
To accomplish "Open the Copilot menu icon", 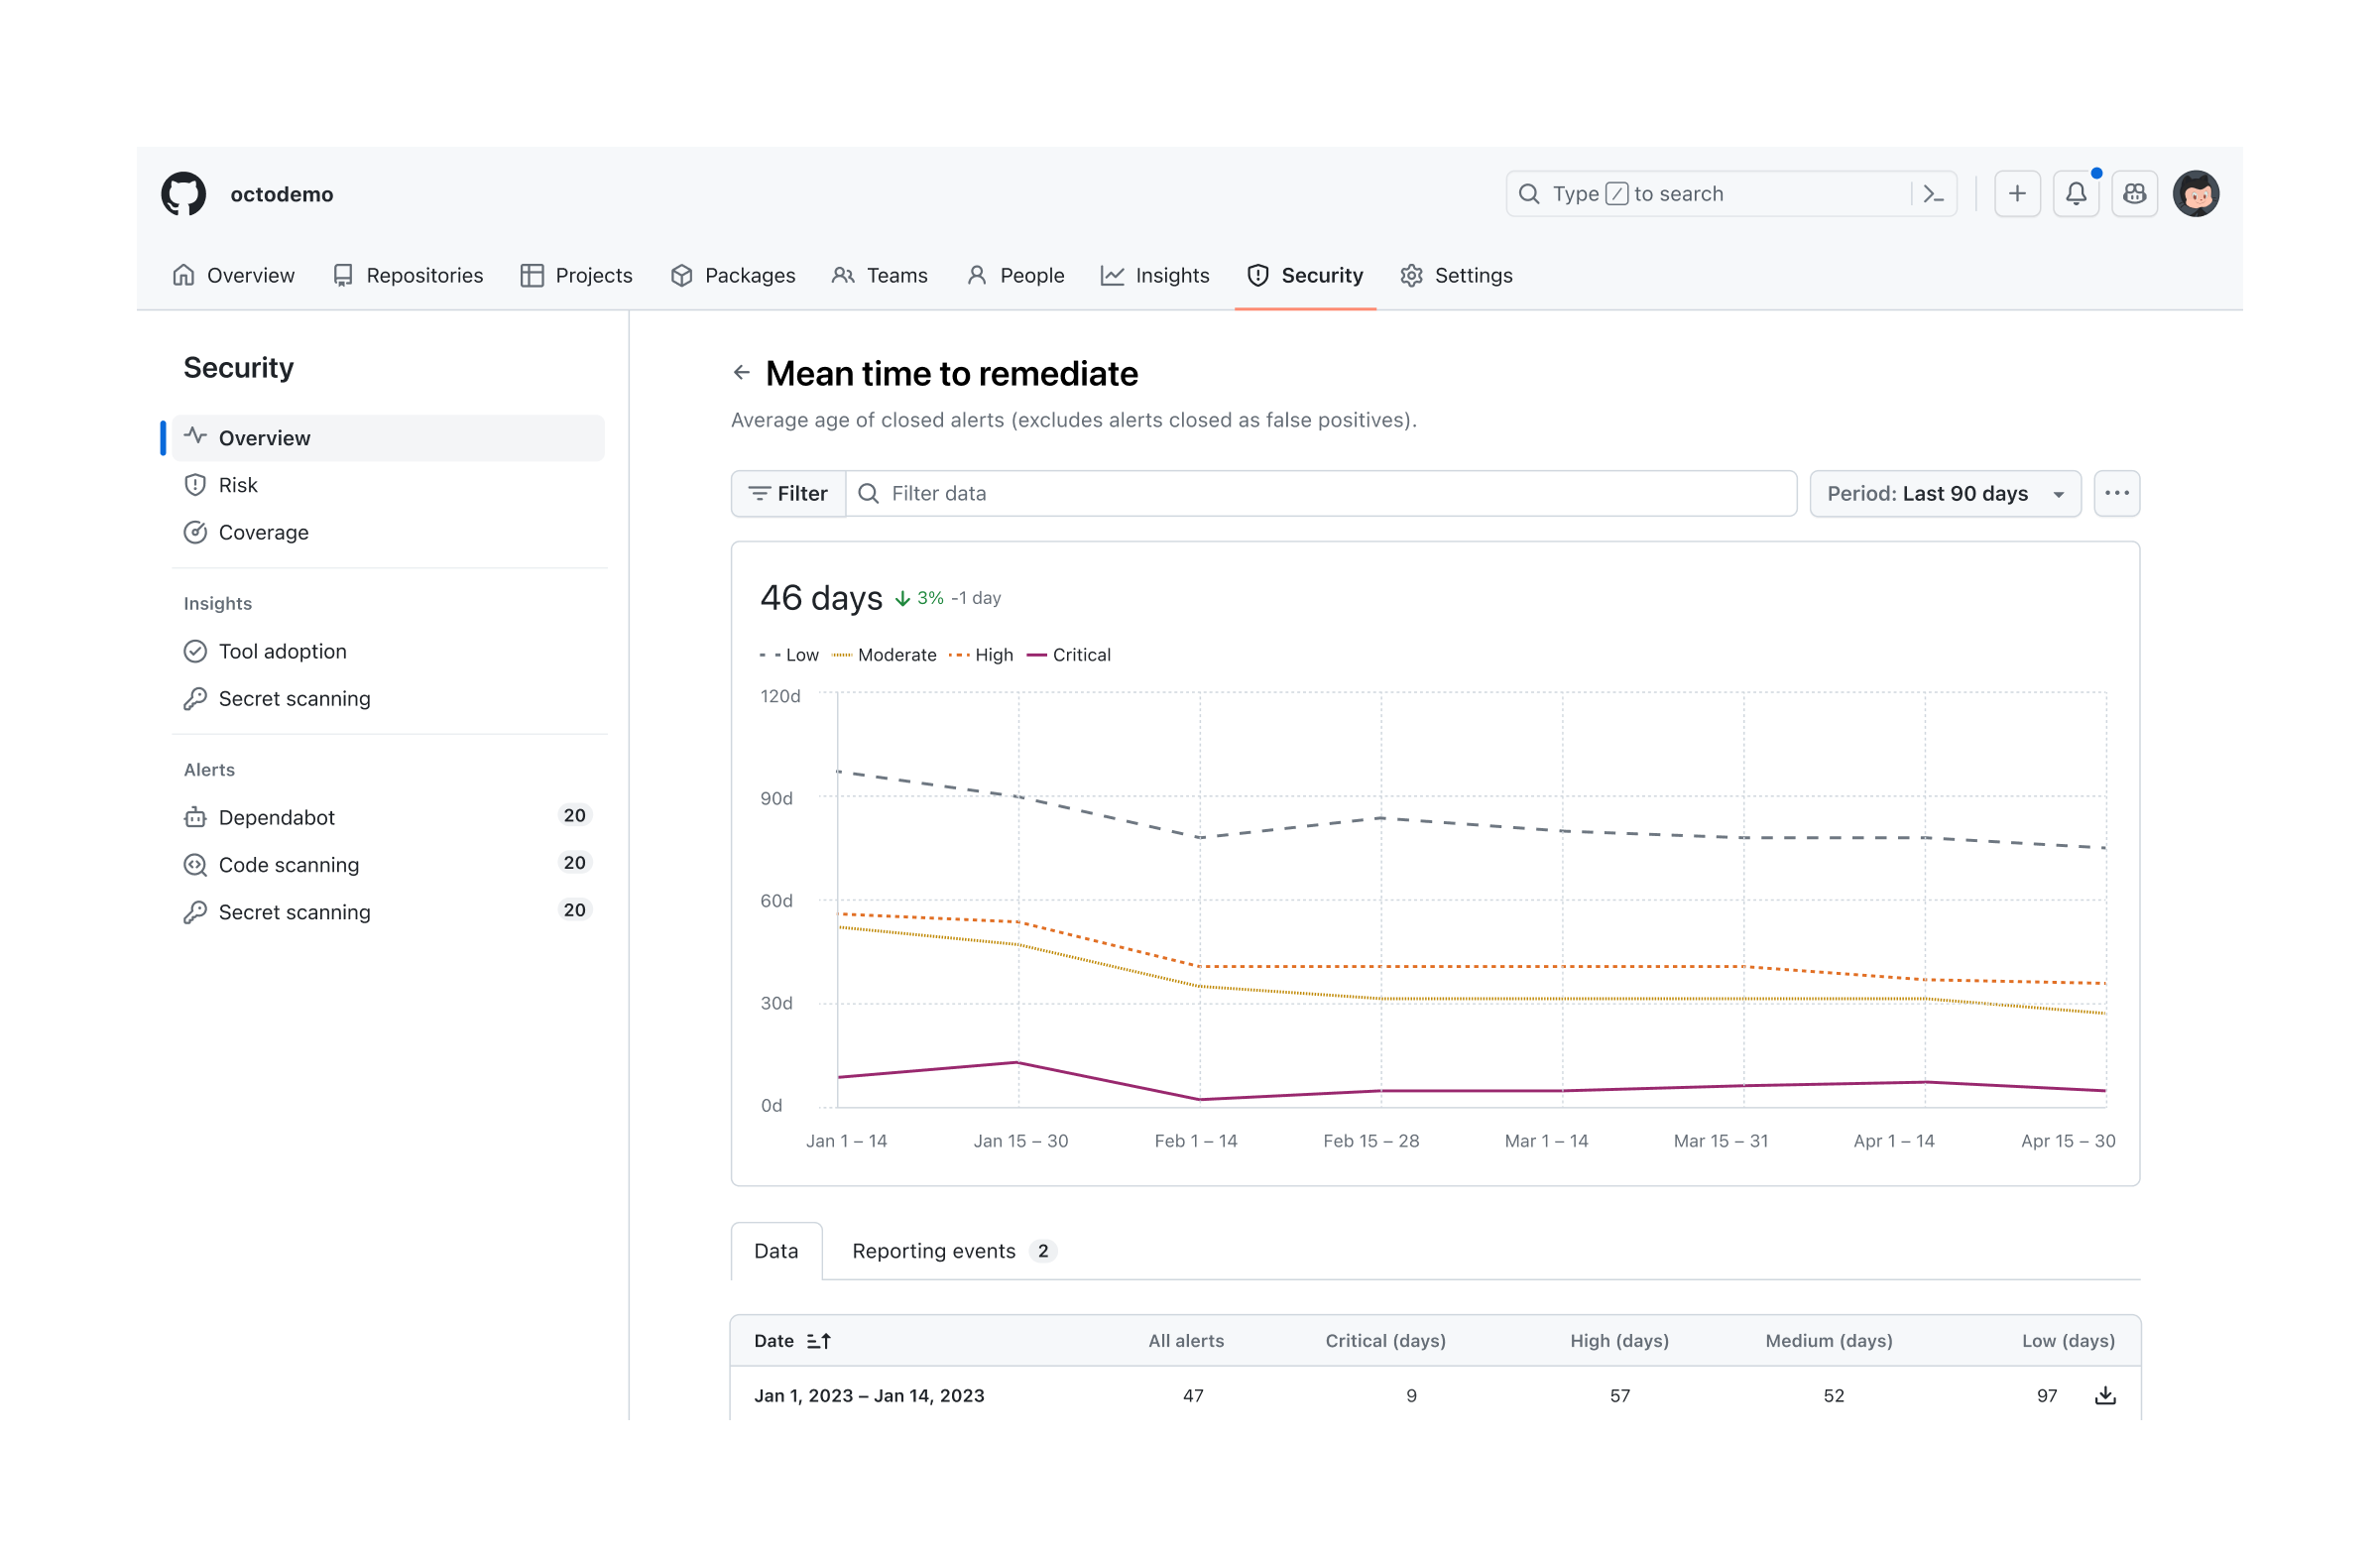I will 2135,193.
